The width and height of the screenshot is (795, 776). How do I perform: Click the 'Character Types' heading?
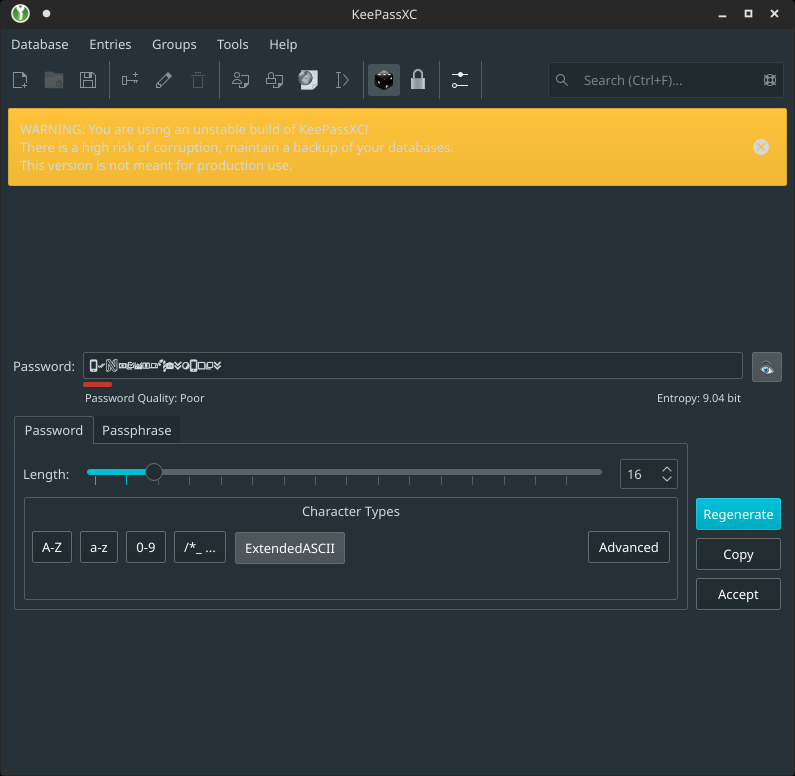[x=351, y=511]
